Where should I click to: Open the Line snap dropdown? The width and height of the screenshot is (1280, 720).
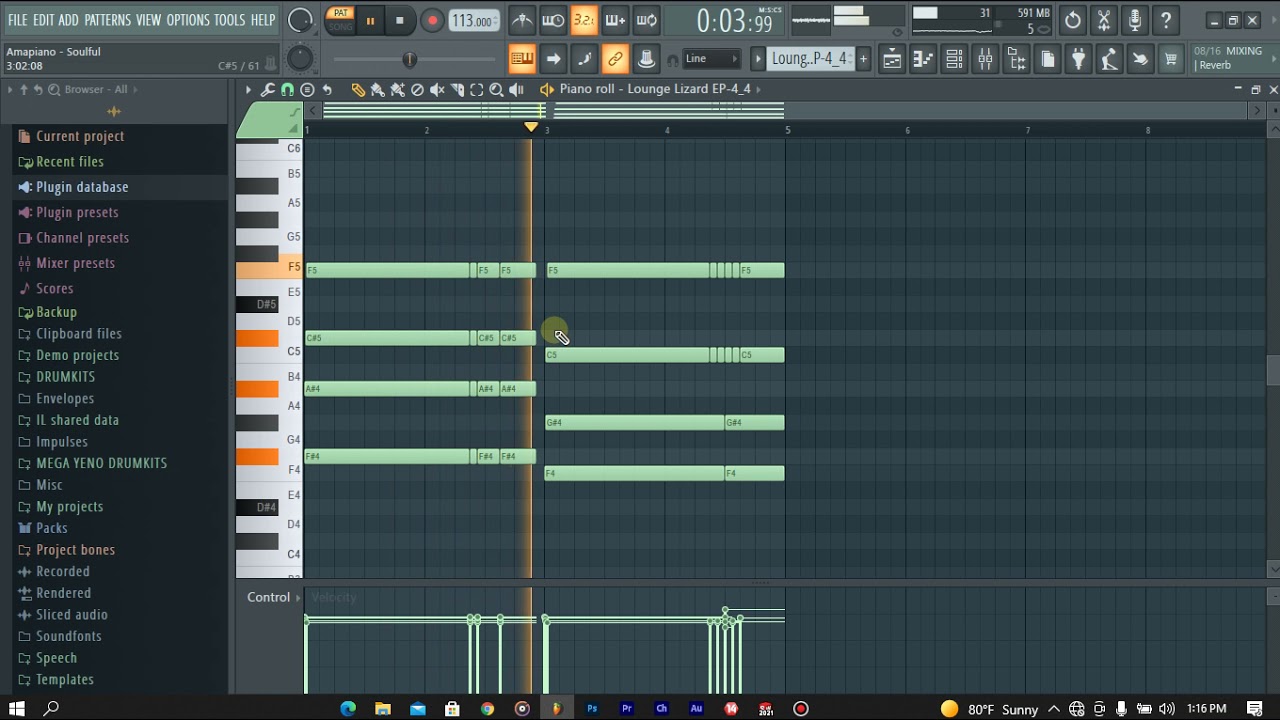click(712, 59)
